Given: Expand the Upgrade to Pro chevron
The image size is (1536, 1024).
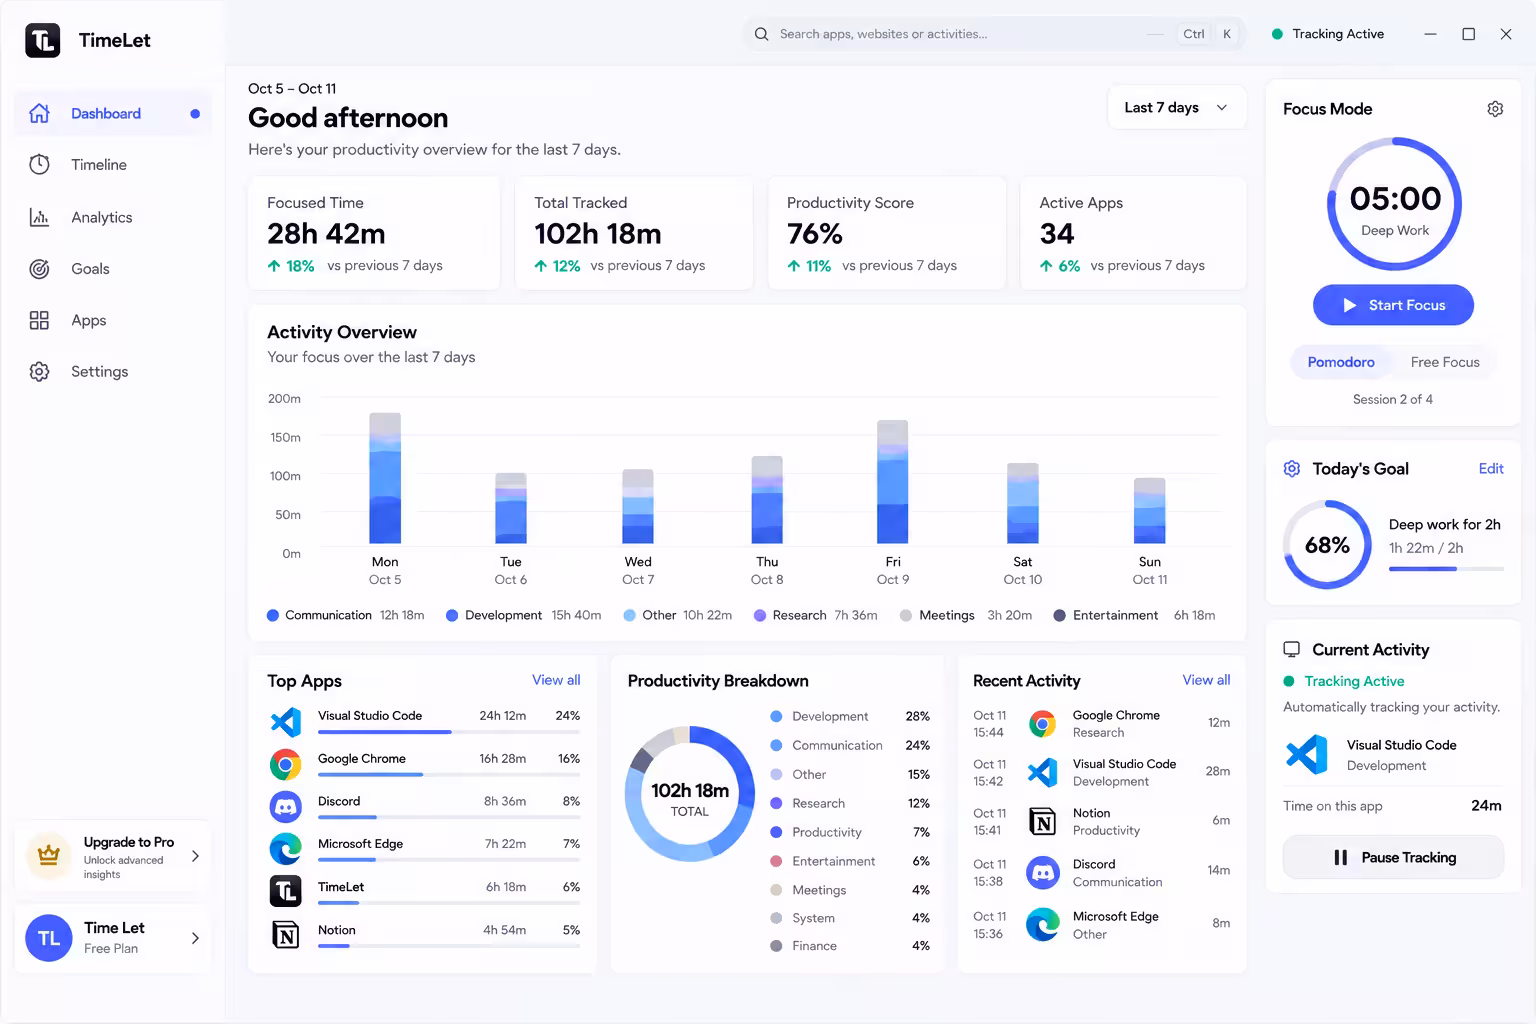Looking at the screenshot, I should pyautogui.click(x=195, y=856).
